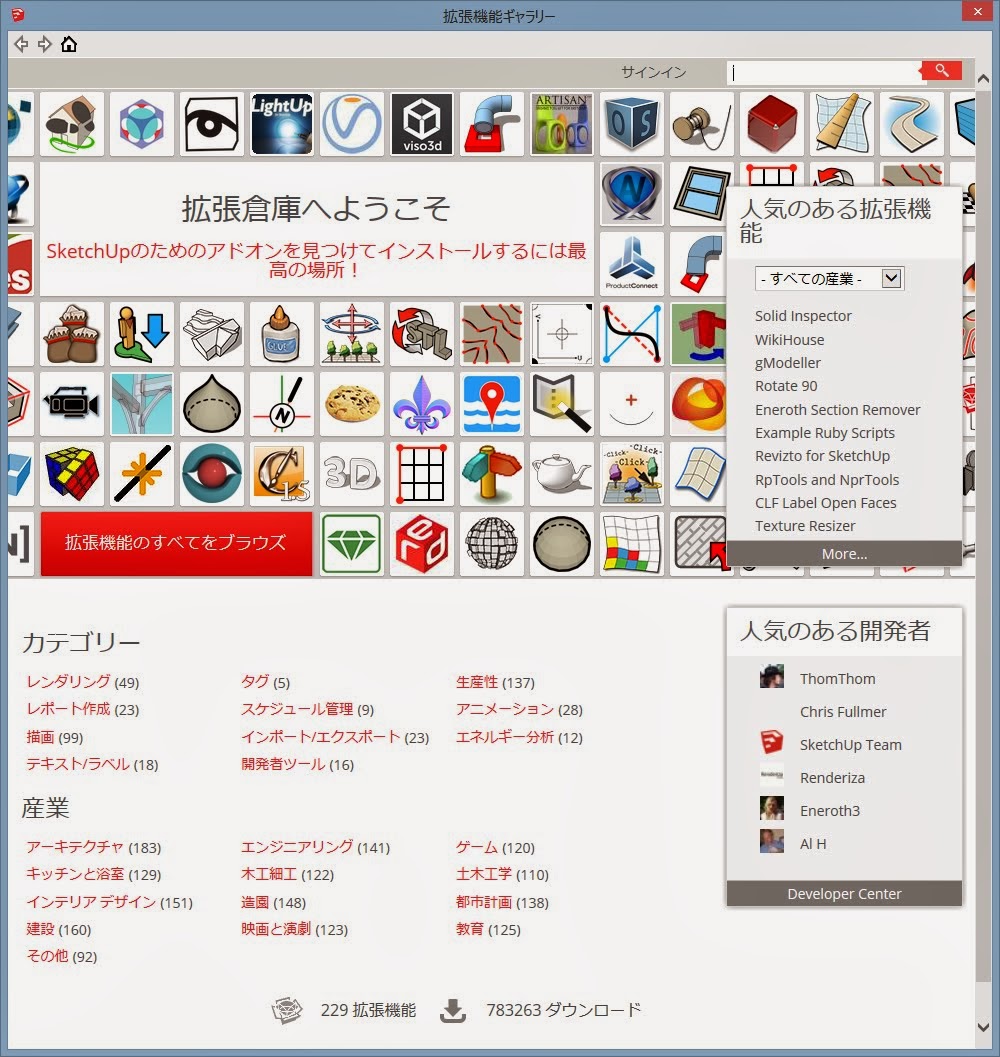This screenshot has height=1057, width=1000.
Task: Open Eneroth Section Remover link
Action: click(x=837, y=410)
